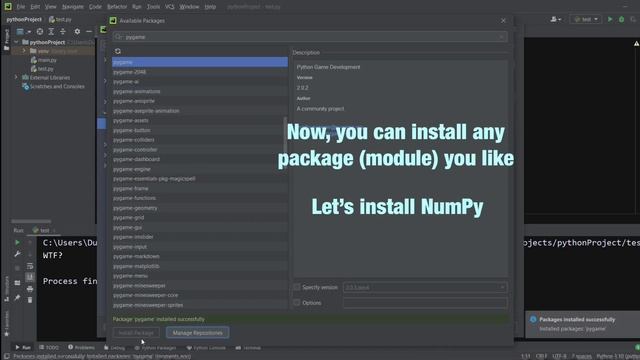Reload the available packages list
The width and height of the screenshot is (640, 360).
[x=118, y=51]
